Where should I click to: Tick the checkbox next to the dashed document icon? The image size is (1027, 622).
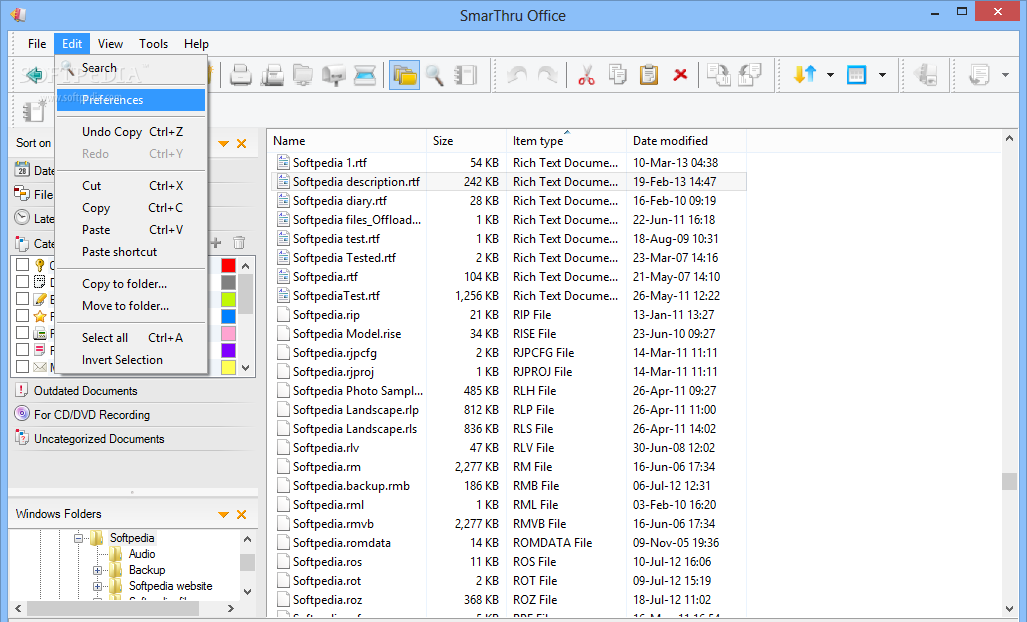[22, 282]
